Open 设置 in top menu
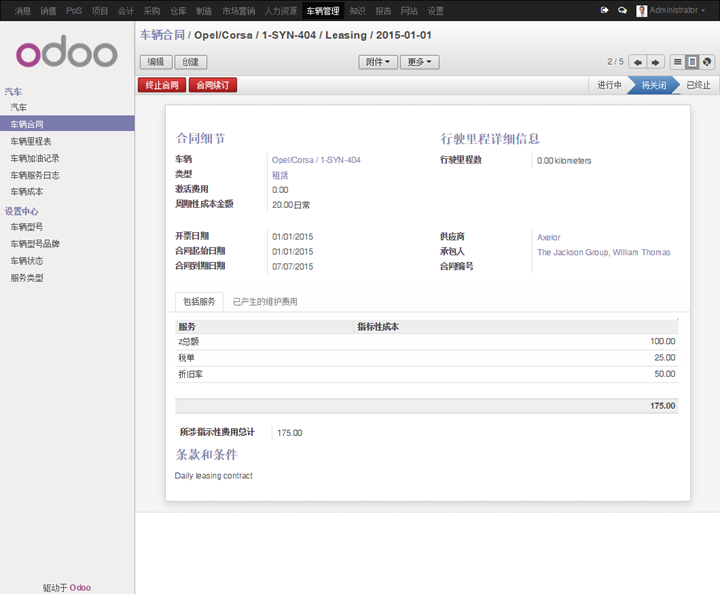Image resolution: width=720 pixels, height=594 pixels. [x=436, y=11]
